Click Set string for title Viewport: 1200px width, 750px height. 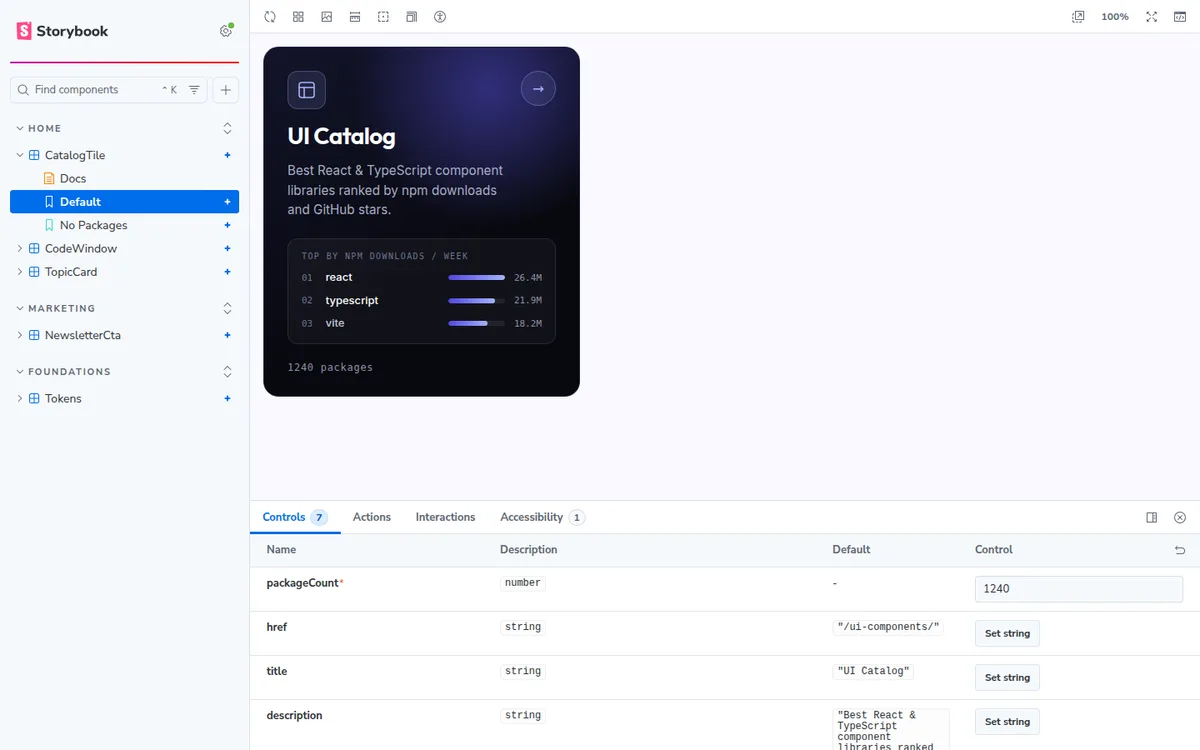point(1007,677)
